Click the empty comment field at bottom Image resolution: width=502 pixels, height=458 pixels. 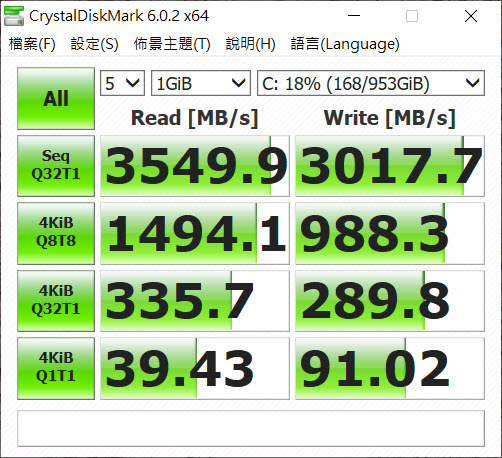coord(251,428)
